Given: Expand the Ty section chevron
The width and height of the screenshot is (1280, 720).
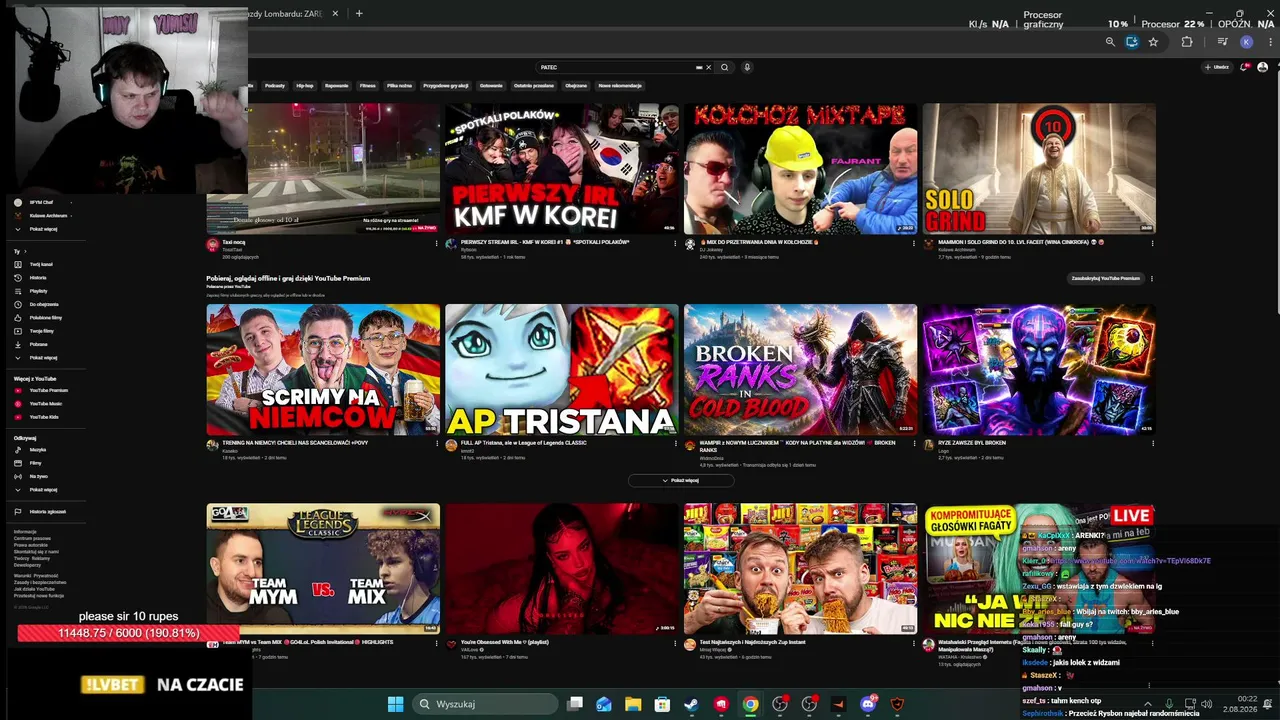Looking at the screenshot, I should 26,252.
